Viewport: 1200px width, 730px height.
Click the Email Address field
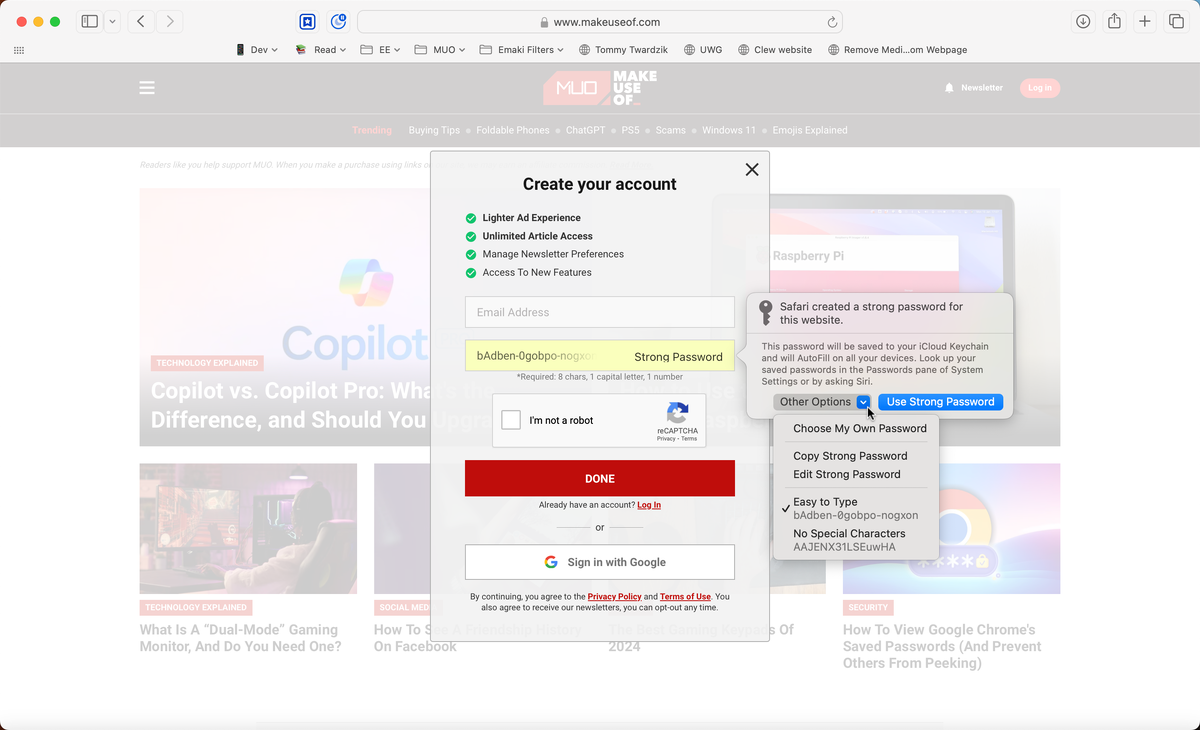600,312
